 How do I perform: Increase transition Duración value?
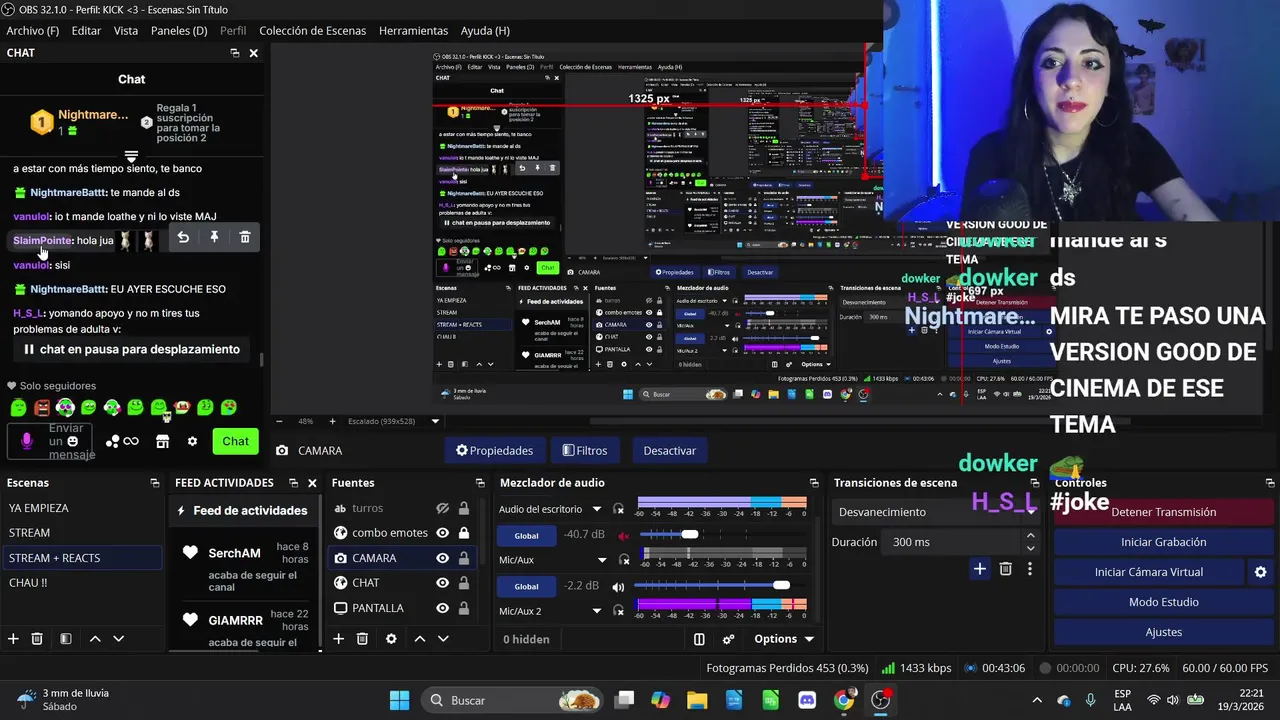tap(1031, 536)
